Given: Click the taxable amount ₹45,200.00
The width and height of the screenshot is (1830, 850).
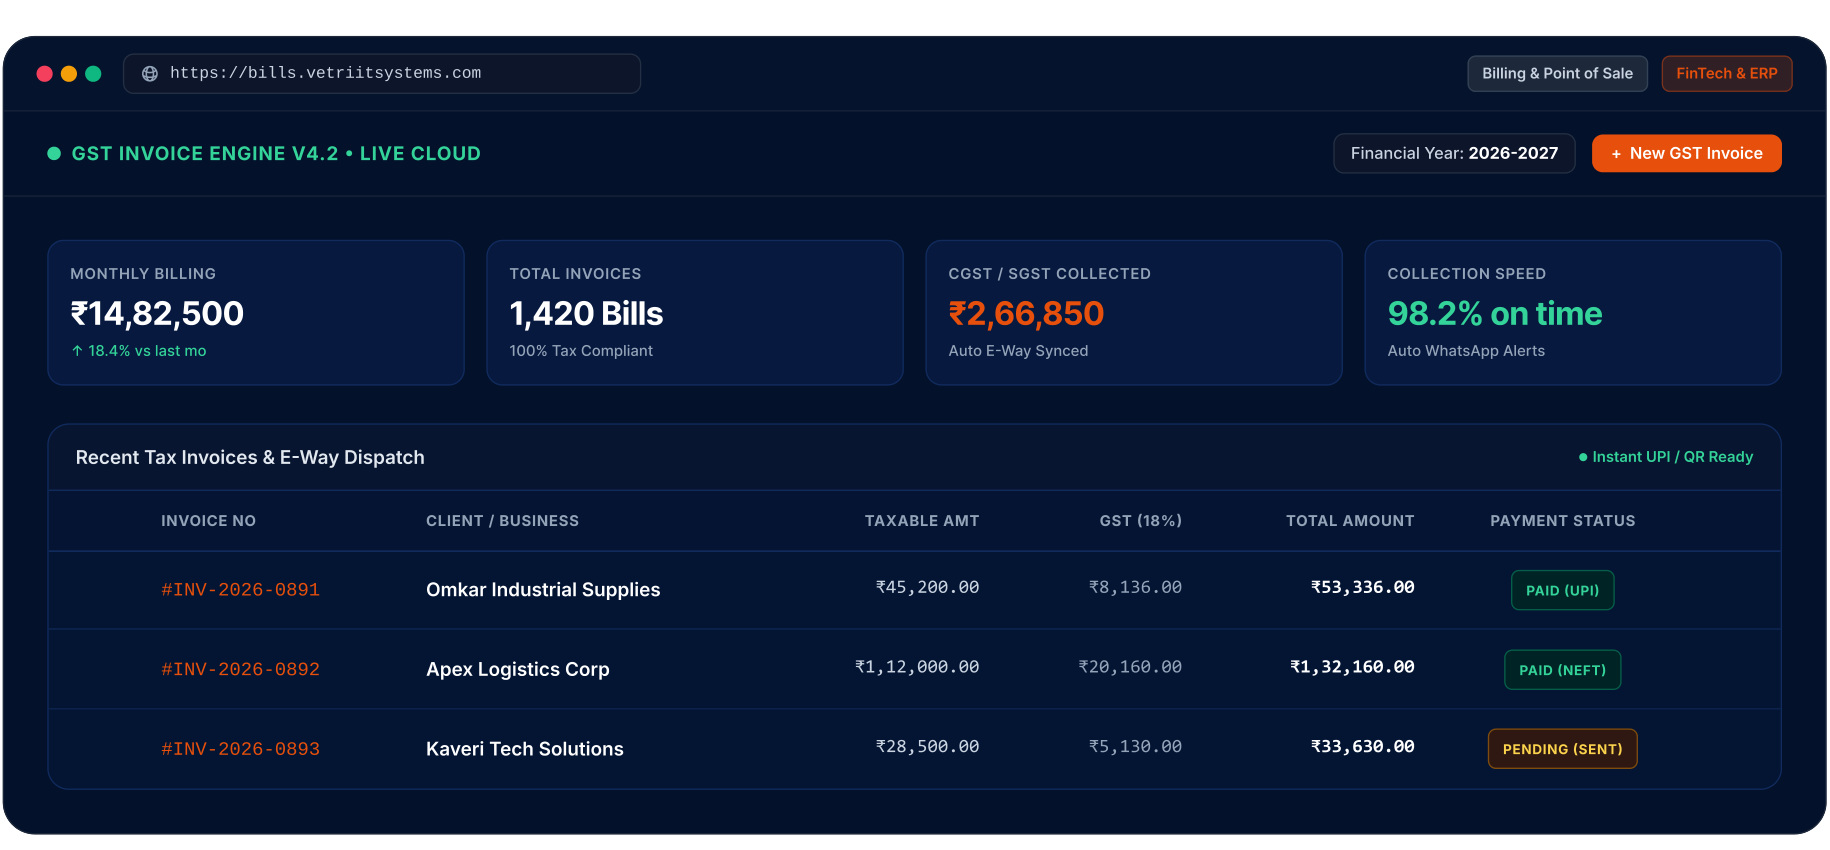Looking at the screenshot, I should click(x=927, y=587).
